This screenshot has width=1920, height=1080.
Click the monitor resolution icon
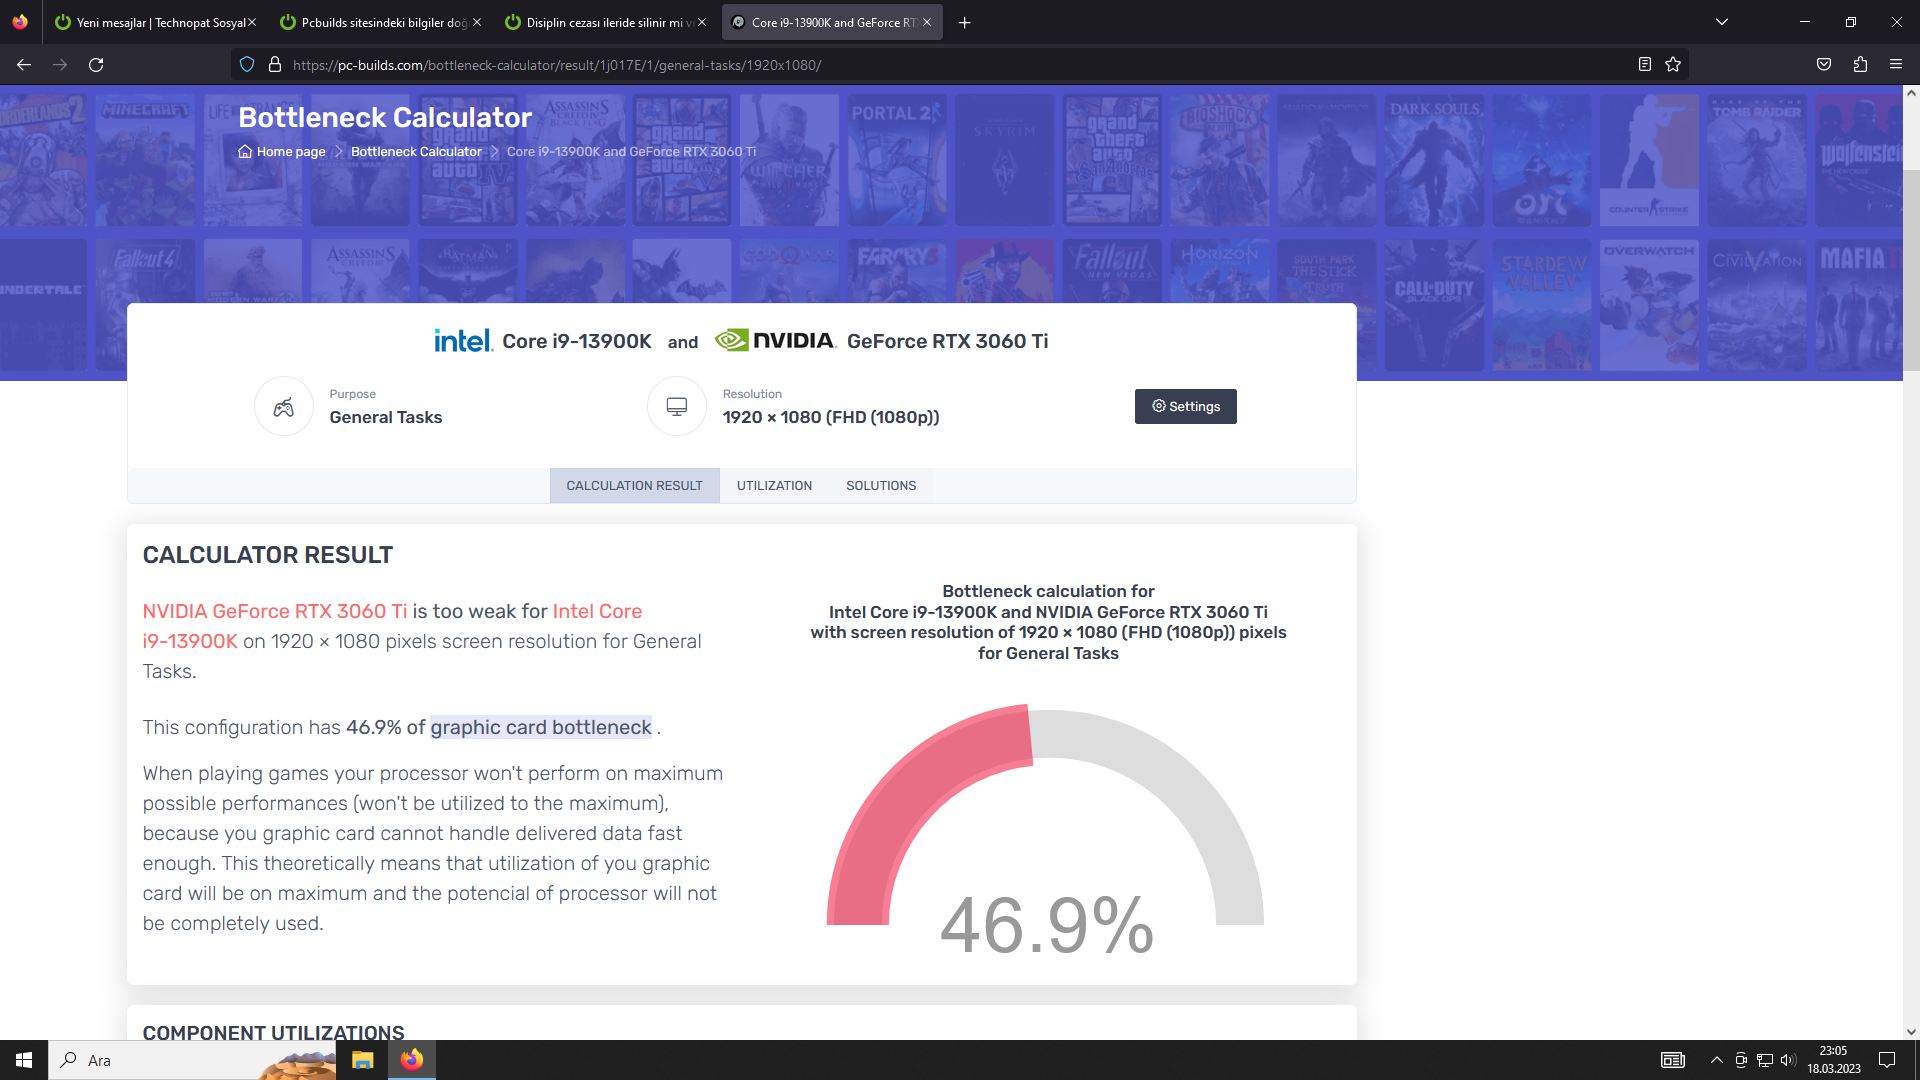point(677,407)
